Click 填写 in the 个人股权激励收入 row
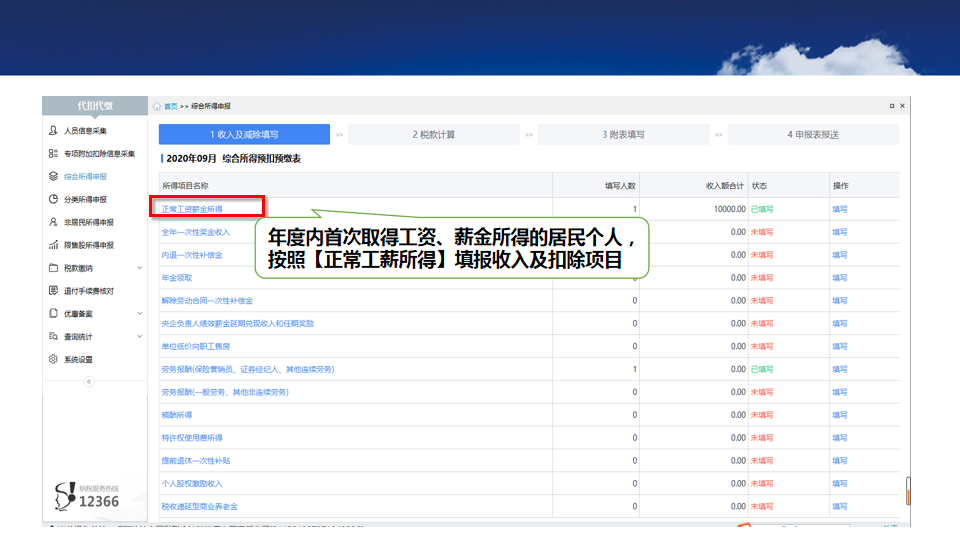 [840, 483]
